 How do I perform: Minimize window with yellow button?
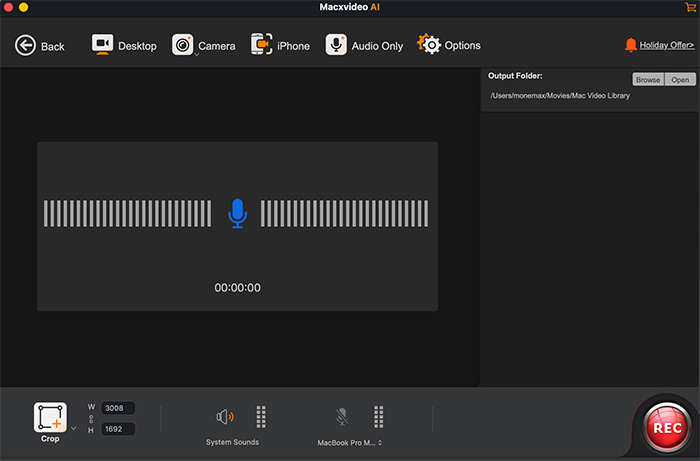coord(23,7)
